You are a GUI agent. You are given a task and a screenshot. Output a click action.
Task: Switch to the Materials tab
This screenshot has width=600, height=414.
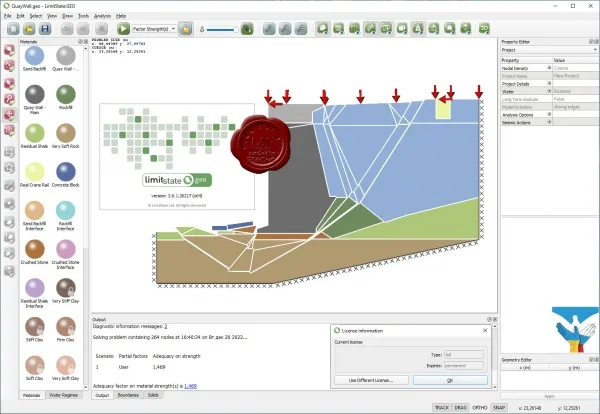pos(32,395)
